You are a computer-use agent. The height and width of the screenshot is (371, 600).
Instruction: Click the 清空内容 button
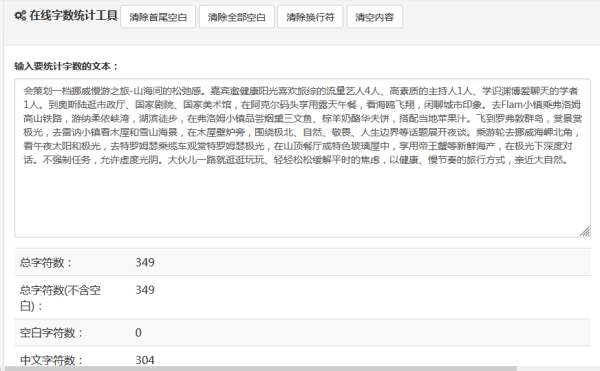pos(375,17)
